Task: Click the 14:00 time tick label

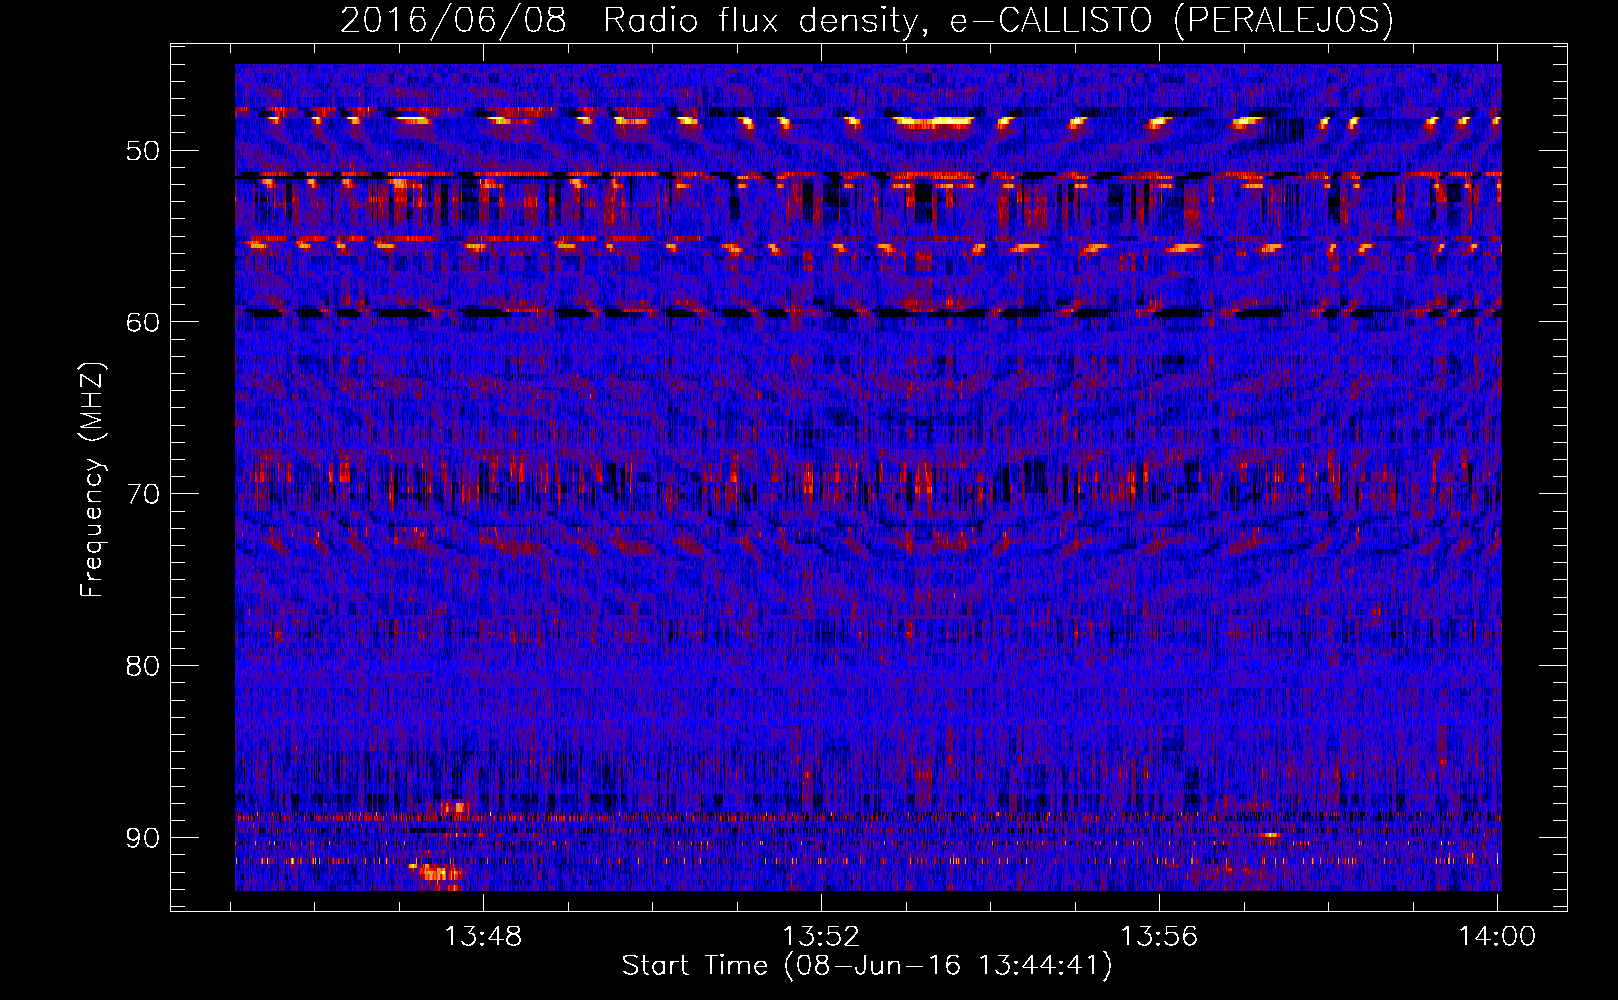Action: pos(1497,937)
